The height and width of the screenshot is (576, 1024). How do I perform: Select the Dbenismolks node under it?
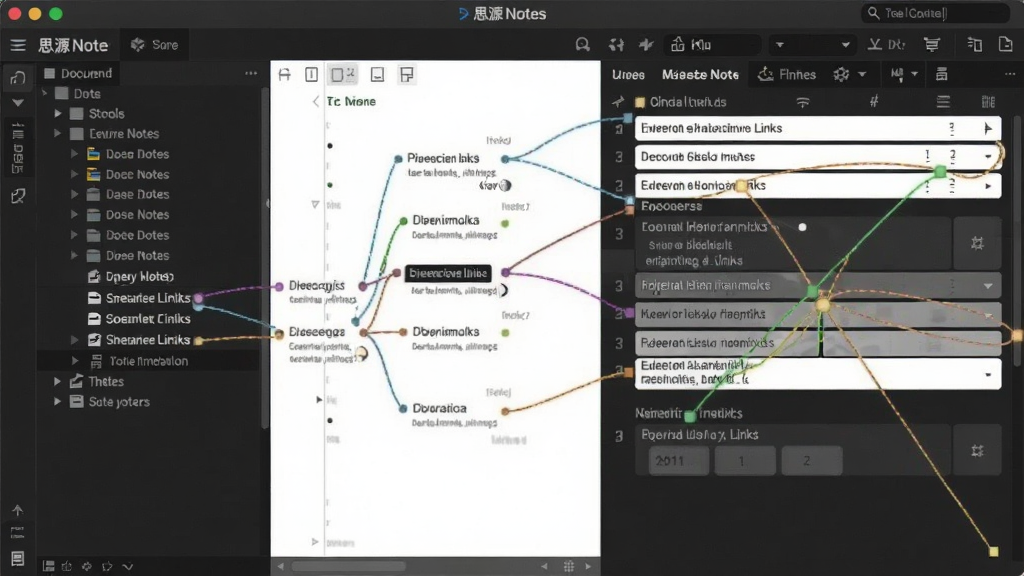(x=445, y=332)
